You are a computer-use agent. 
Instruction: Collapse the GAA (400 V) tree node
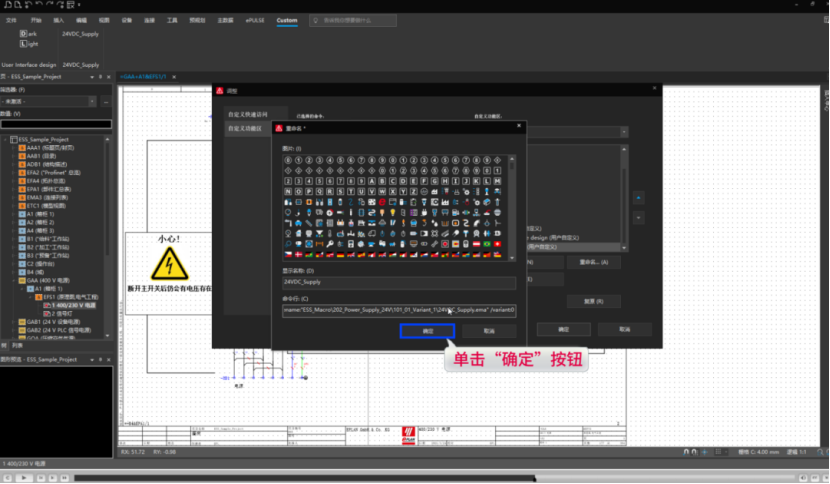click(14, 281)
